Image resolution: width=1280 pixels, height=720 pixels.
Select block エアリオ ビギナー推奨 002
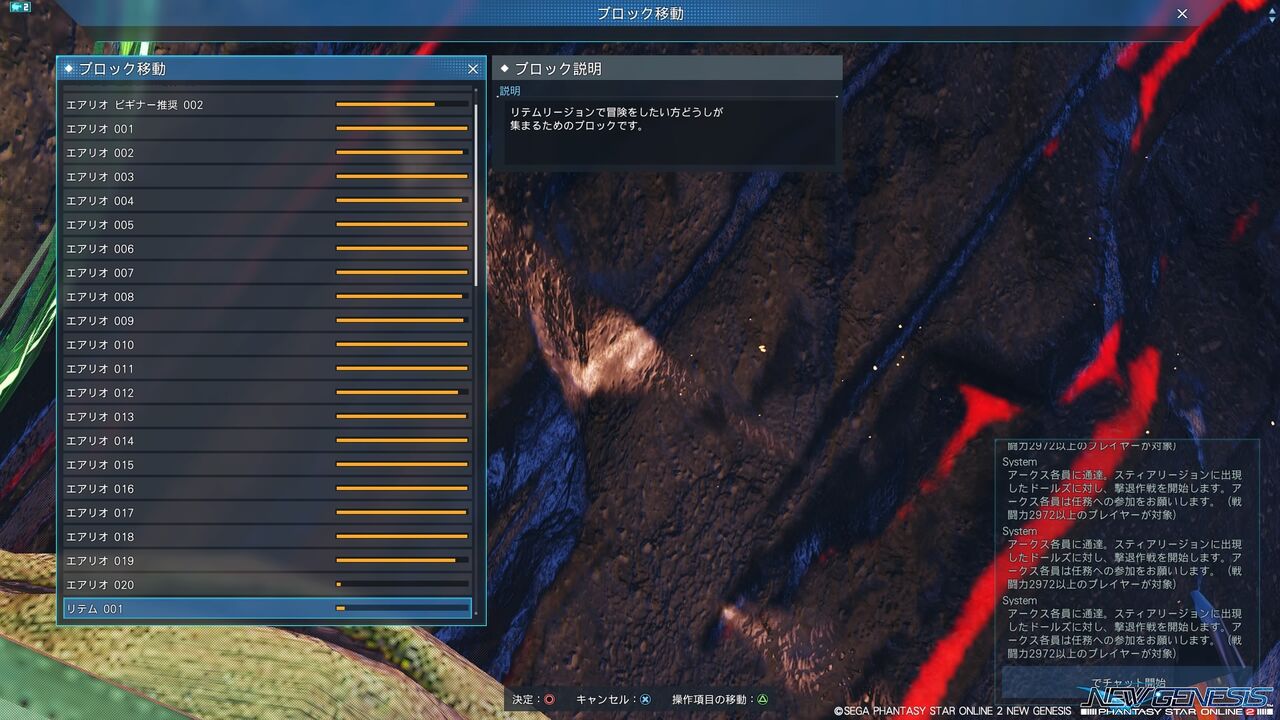[x=266, y=104]
